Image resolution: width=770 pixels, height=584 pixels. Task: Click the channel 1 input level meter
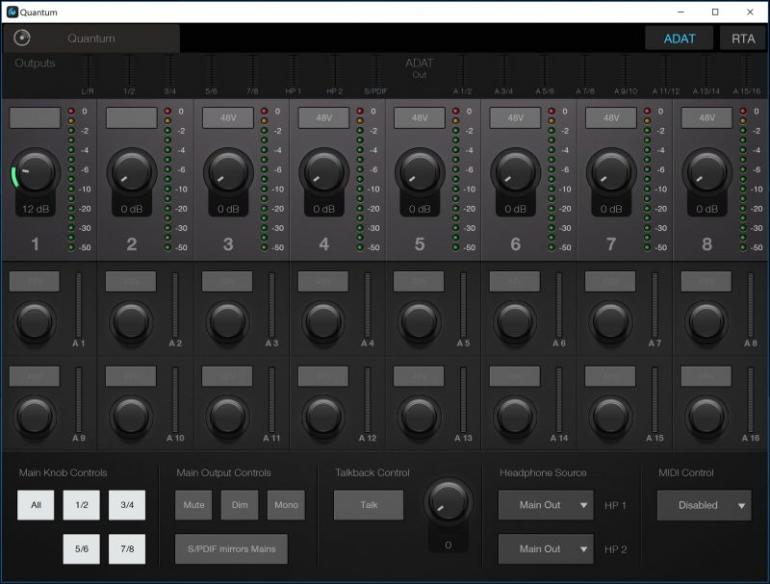click(71, 179)
